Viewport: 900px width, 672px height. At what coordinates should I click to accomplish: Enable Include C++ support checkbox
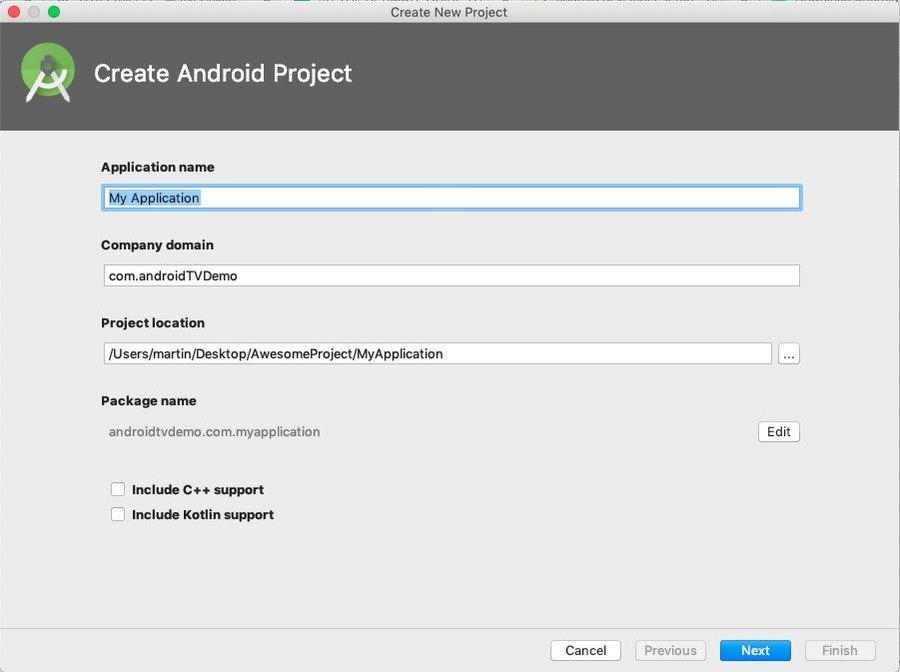click(x=118, y=489)
